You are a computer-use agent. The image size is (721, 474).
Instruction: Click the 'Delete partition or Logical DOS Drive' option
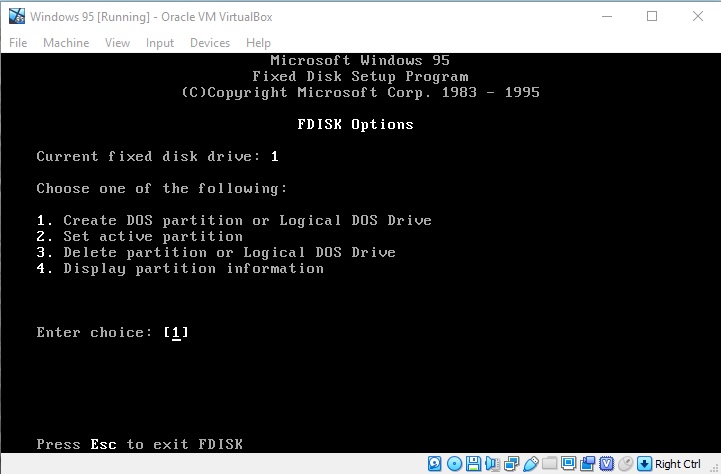(216, 252)
